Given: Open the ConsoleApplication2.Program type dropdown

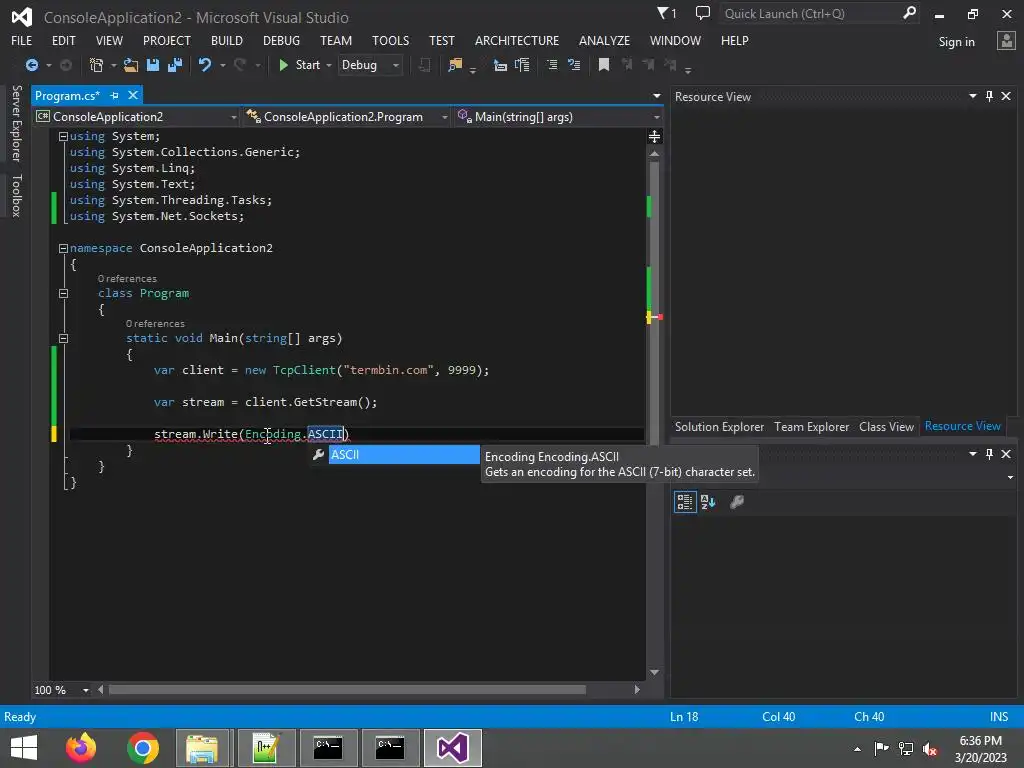Looking at the screenshot, I should 346,117.
